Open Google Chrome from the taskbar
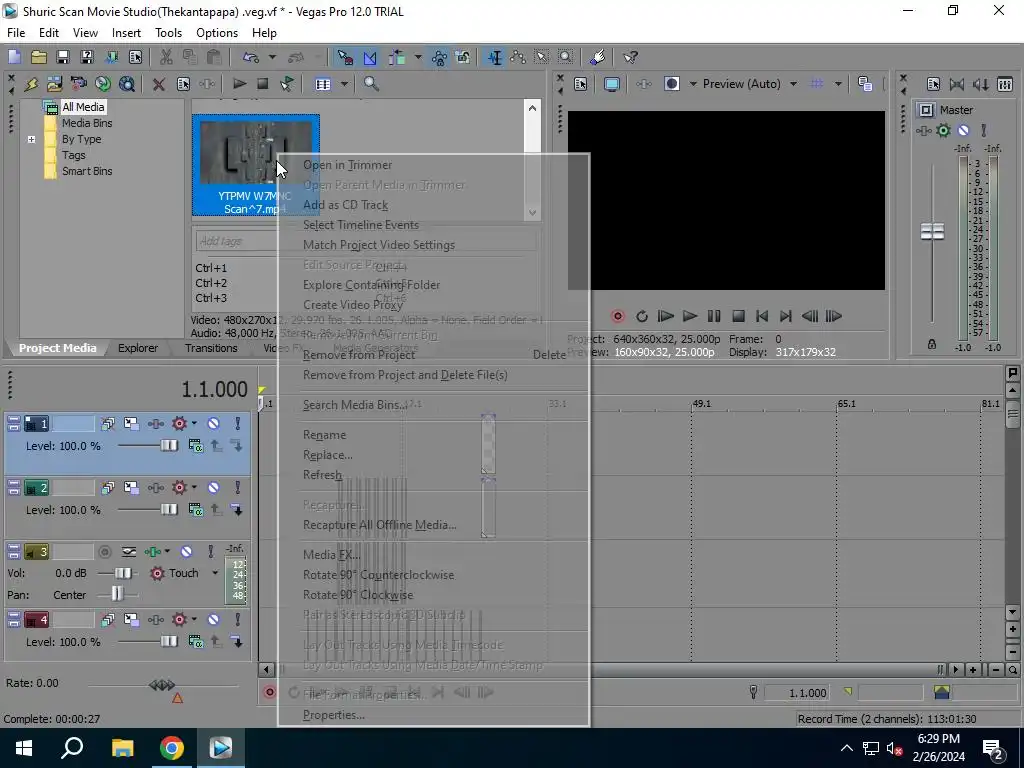This screenshot has height=768, width=1024. (172, 748)
